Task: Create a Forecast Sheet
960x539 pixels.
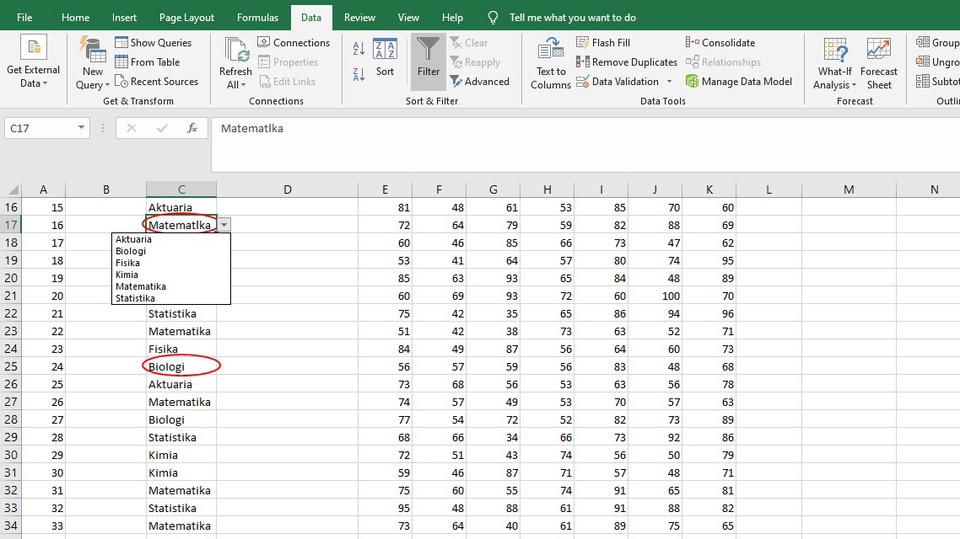Action: coord(879,62)
